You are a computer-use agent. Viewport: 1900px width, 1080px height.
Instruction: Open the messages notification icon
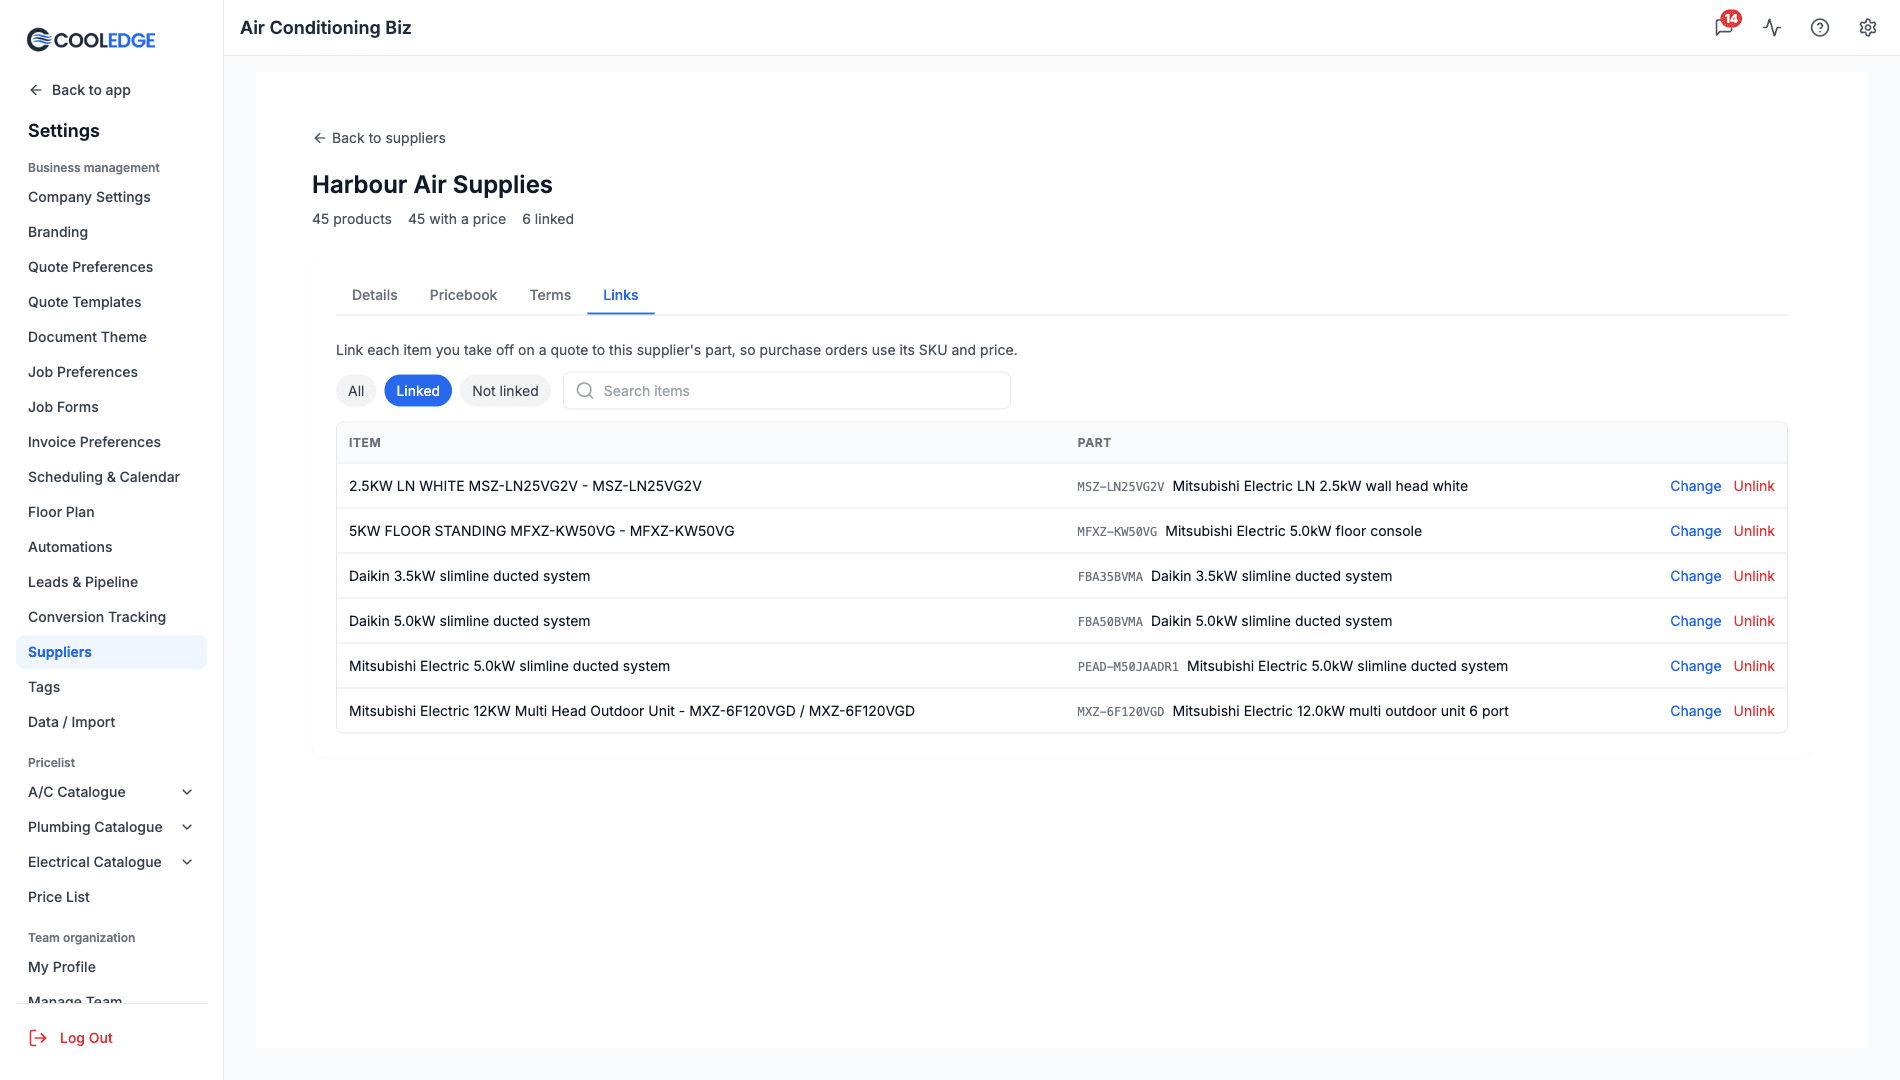point(1724,27)
